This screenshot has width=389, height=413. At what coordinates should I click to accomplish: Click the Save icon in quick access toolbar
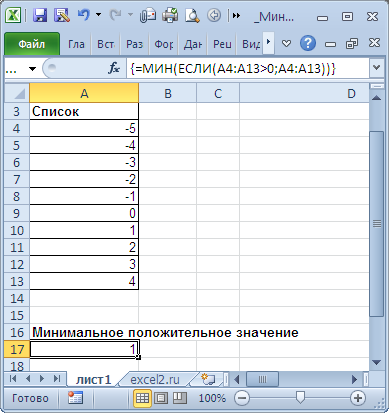41,15
